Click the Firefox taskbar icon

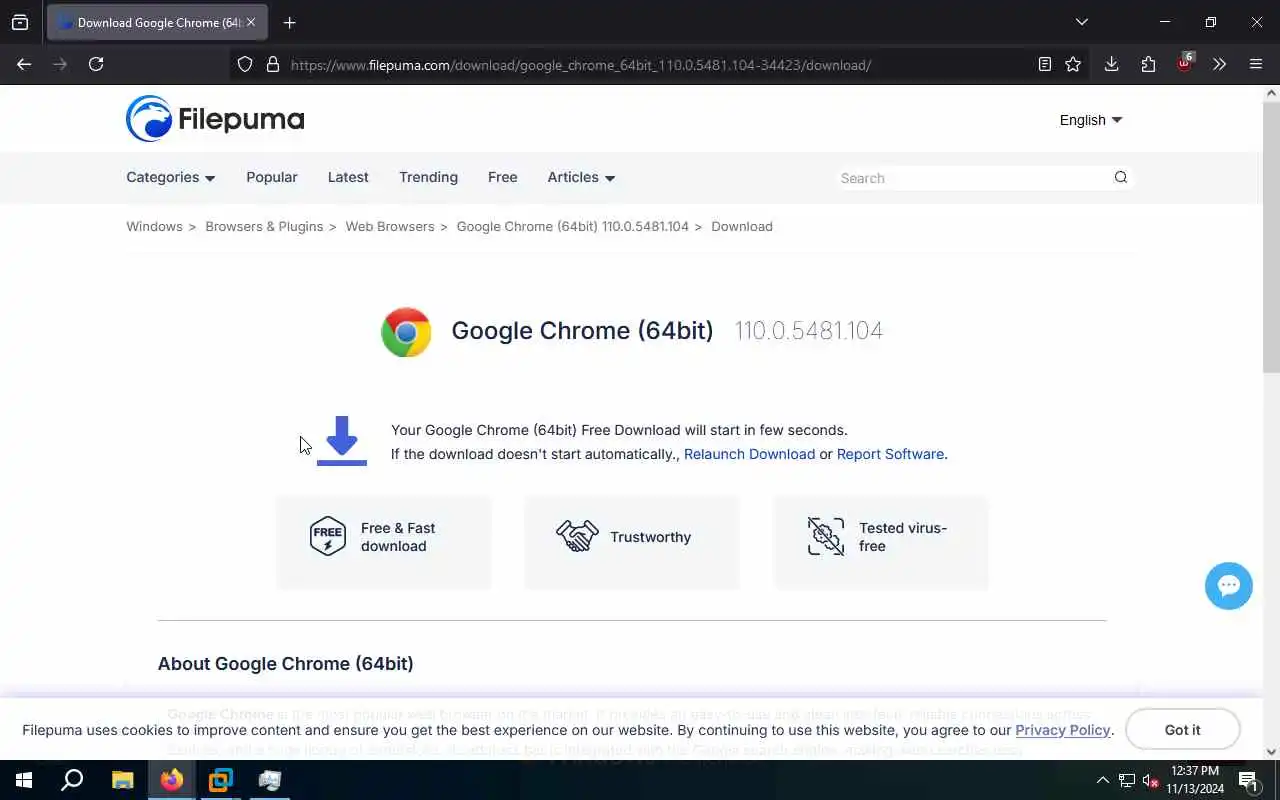click(x=172, y=780)
